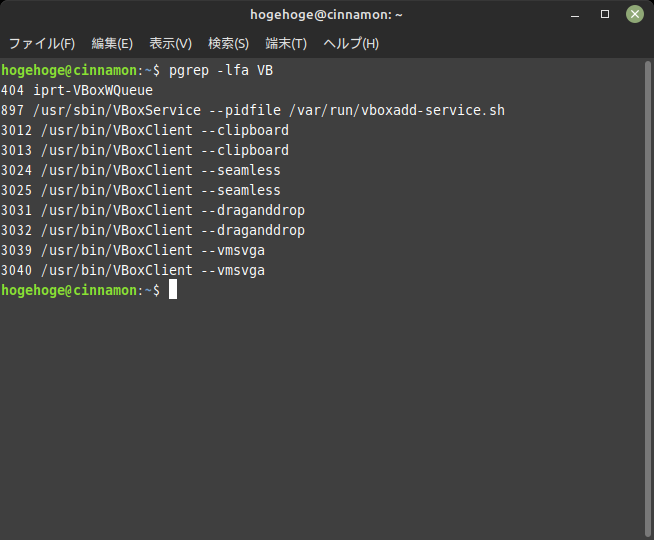
Task: Click the VBoxService --pidfile output line
Action: tap(253, 110)
